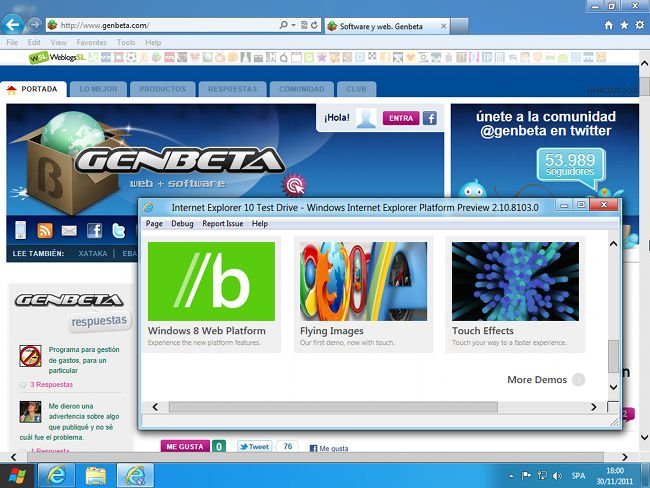This screenshot has width=650, height=488.
Task: Open Programa para gestión de gastos link
Action: pos(84,360)
